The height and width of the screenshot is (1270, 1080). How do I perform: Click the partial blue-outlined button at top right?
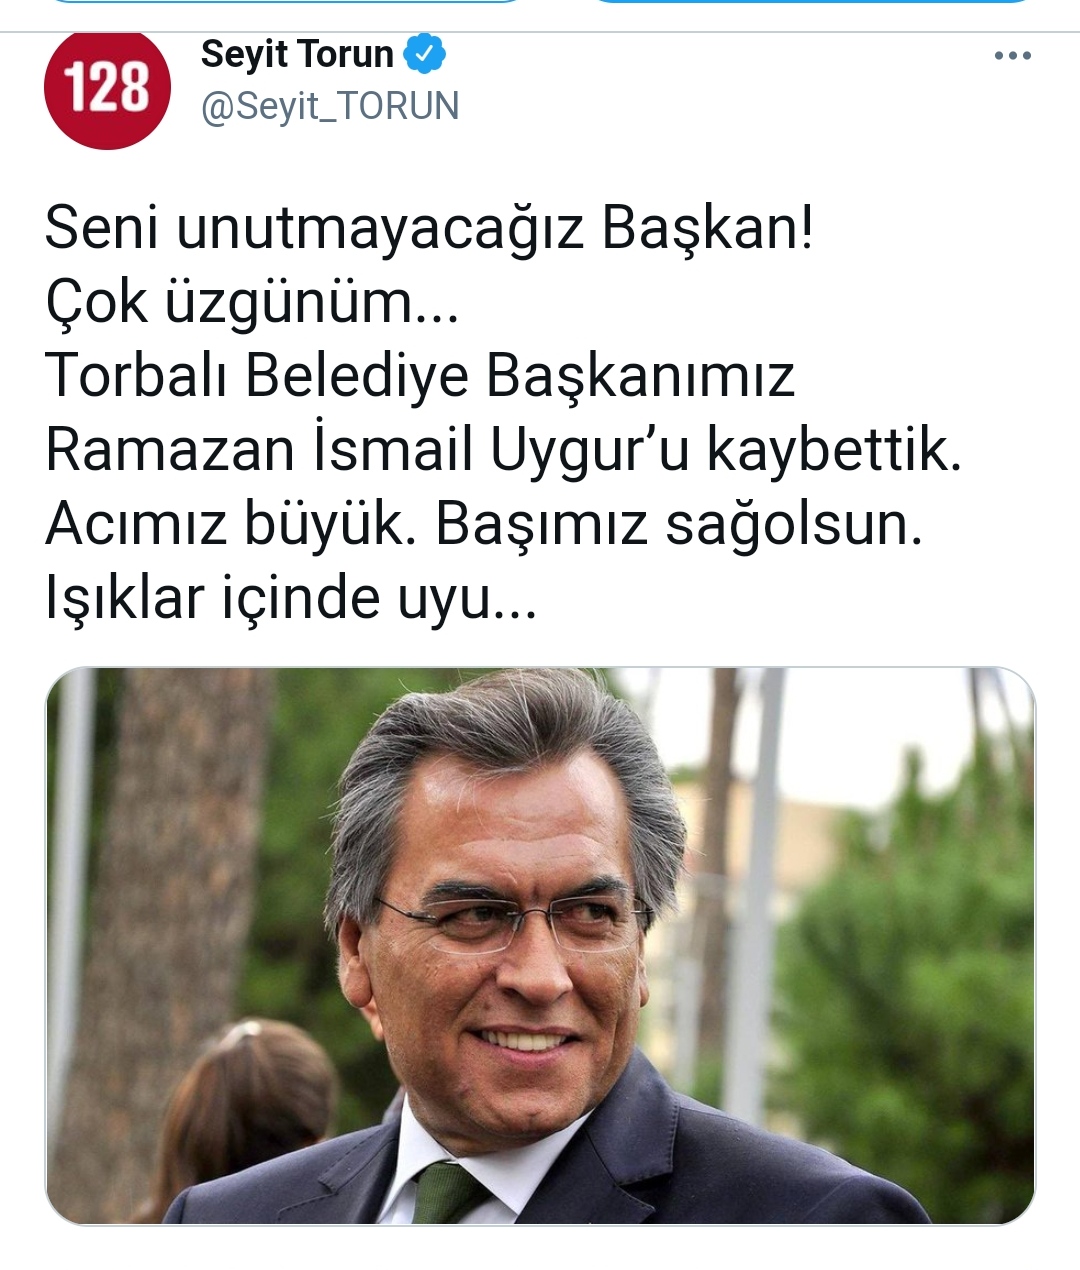(812, 2)
